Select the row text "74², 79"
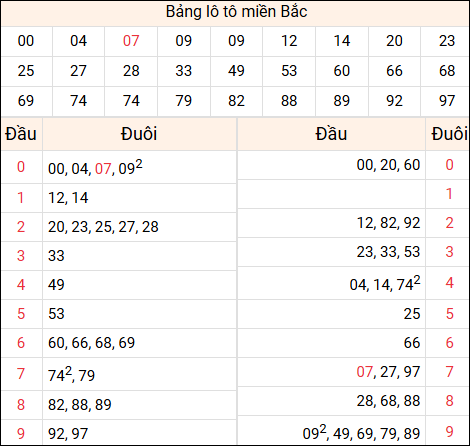The width and height of the screenshot is (470, 446). pos(72,374)
